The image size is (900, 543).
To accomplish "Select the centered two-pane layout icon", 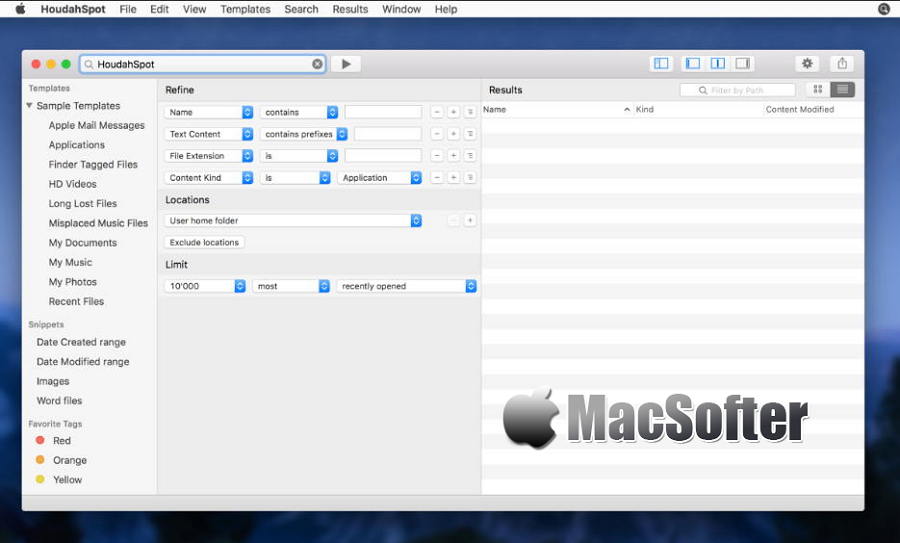I will (x=717, y=64).
